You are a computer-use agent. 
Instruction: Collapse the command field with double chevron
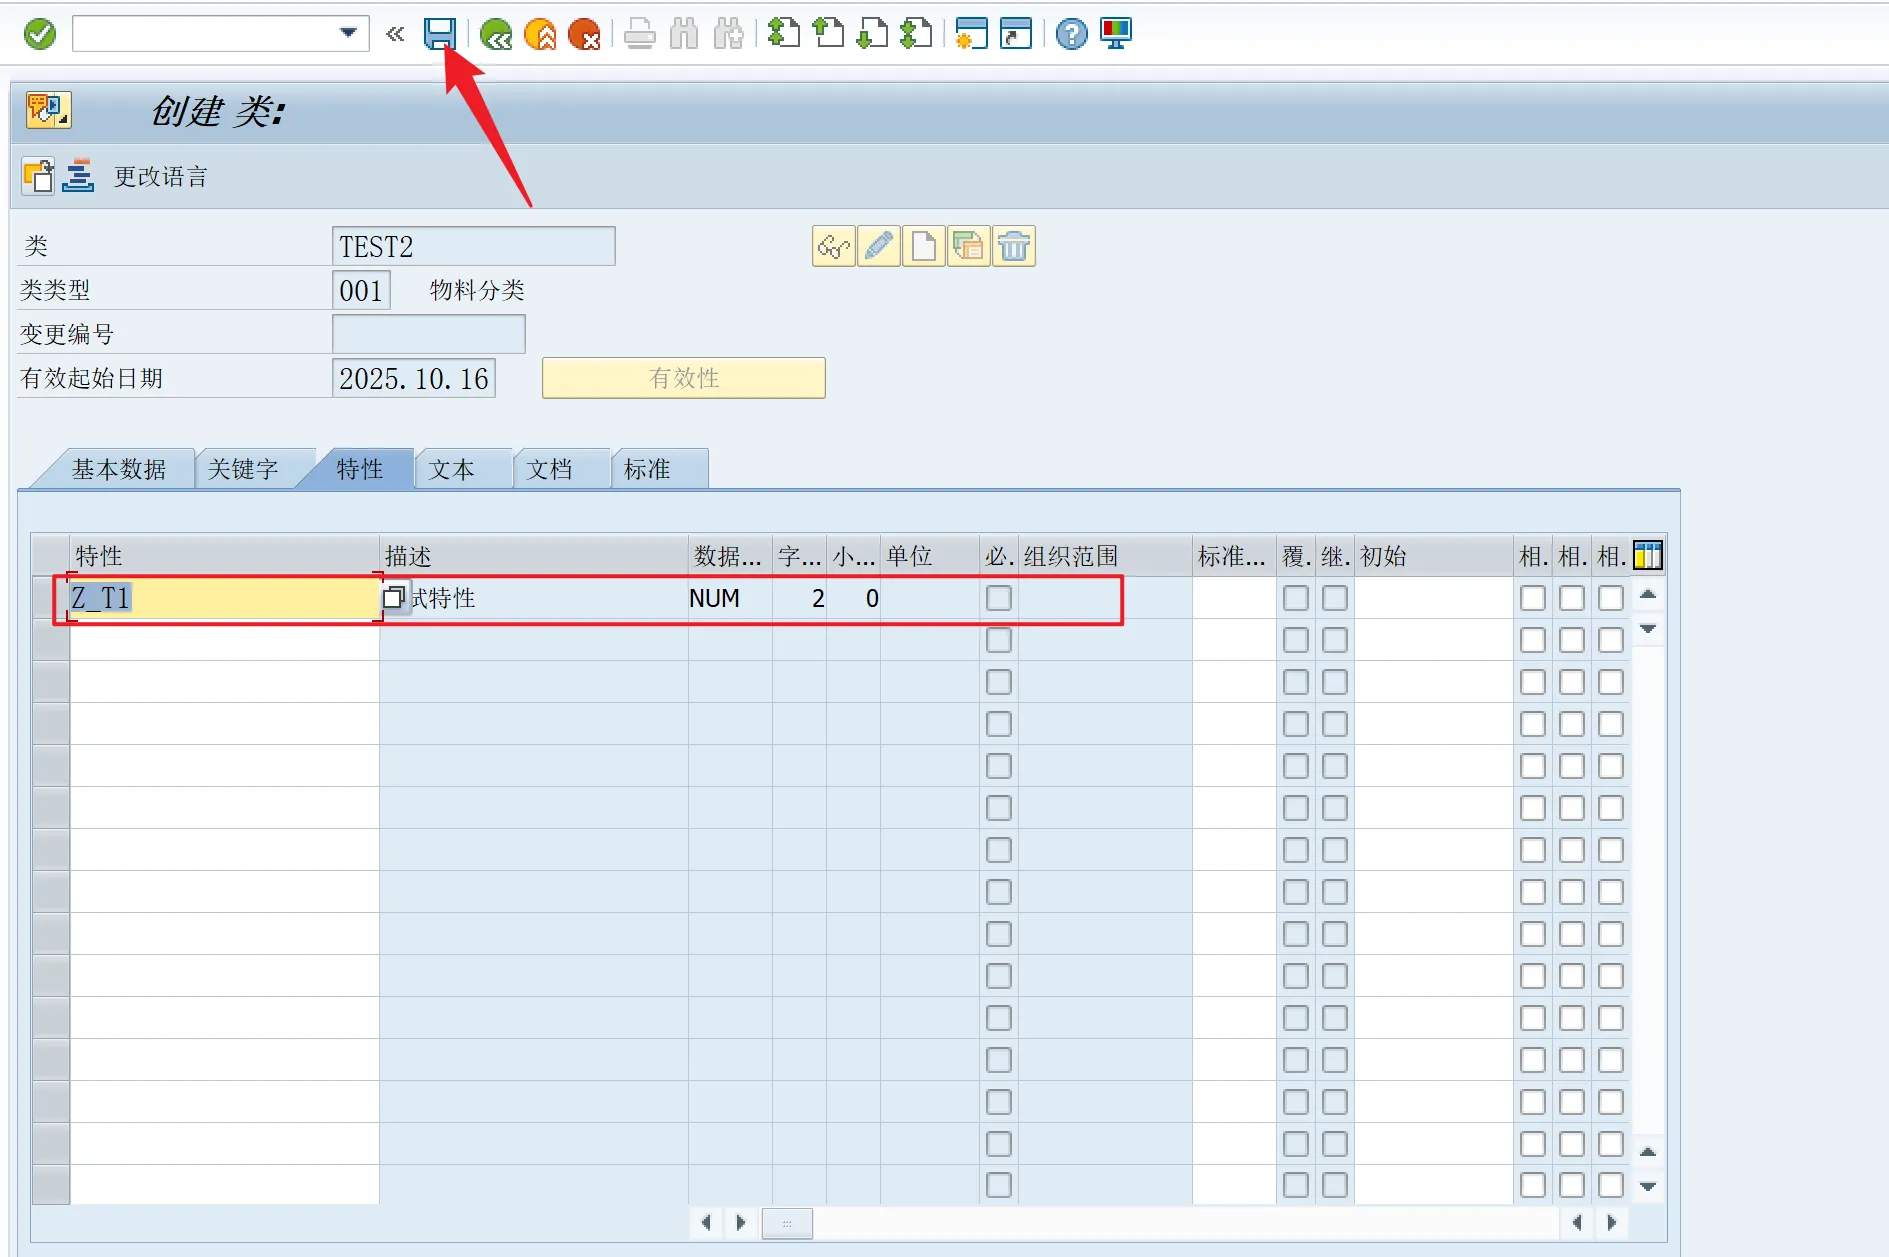(x=395, y=34)
